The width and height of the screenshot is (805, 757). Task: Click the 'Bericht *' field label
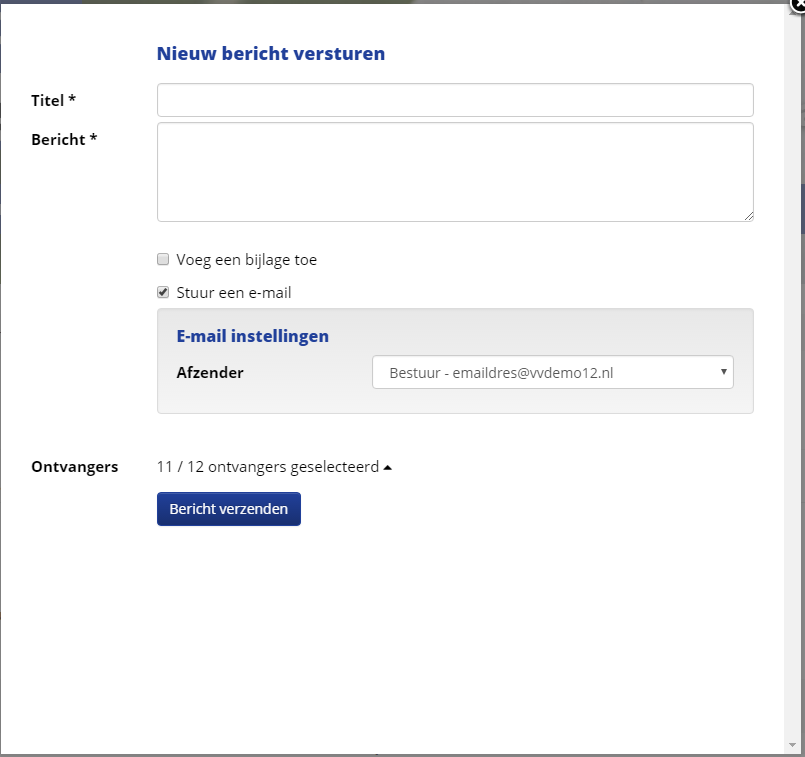coord(64,139)
